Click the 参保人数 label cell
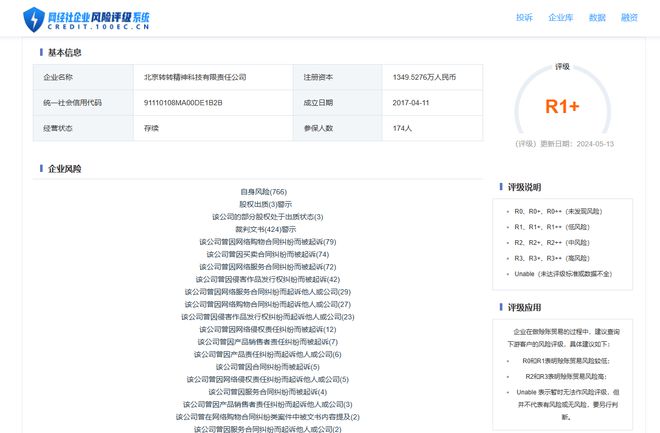The width and height of the screenshot is (660, 433). [338, 128]
